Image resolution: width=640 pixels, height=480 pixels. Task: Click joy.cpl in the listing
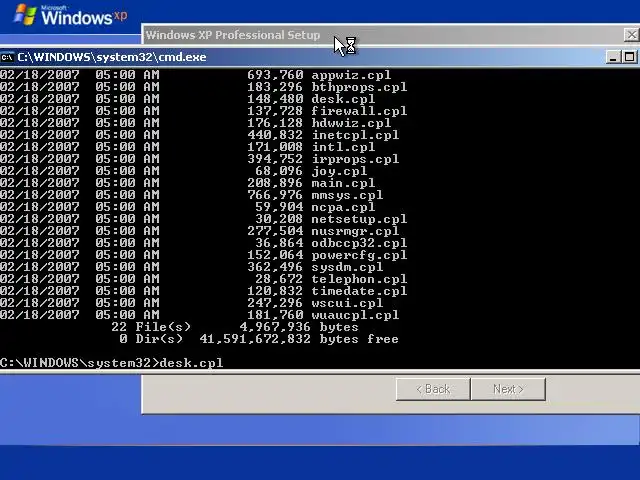339,171
